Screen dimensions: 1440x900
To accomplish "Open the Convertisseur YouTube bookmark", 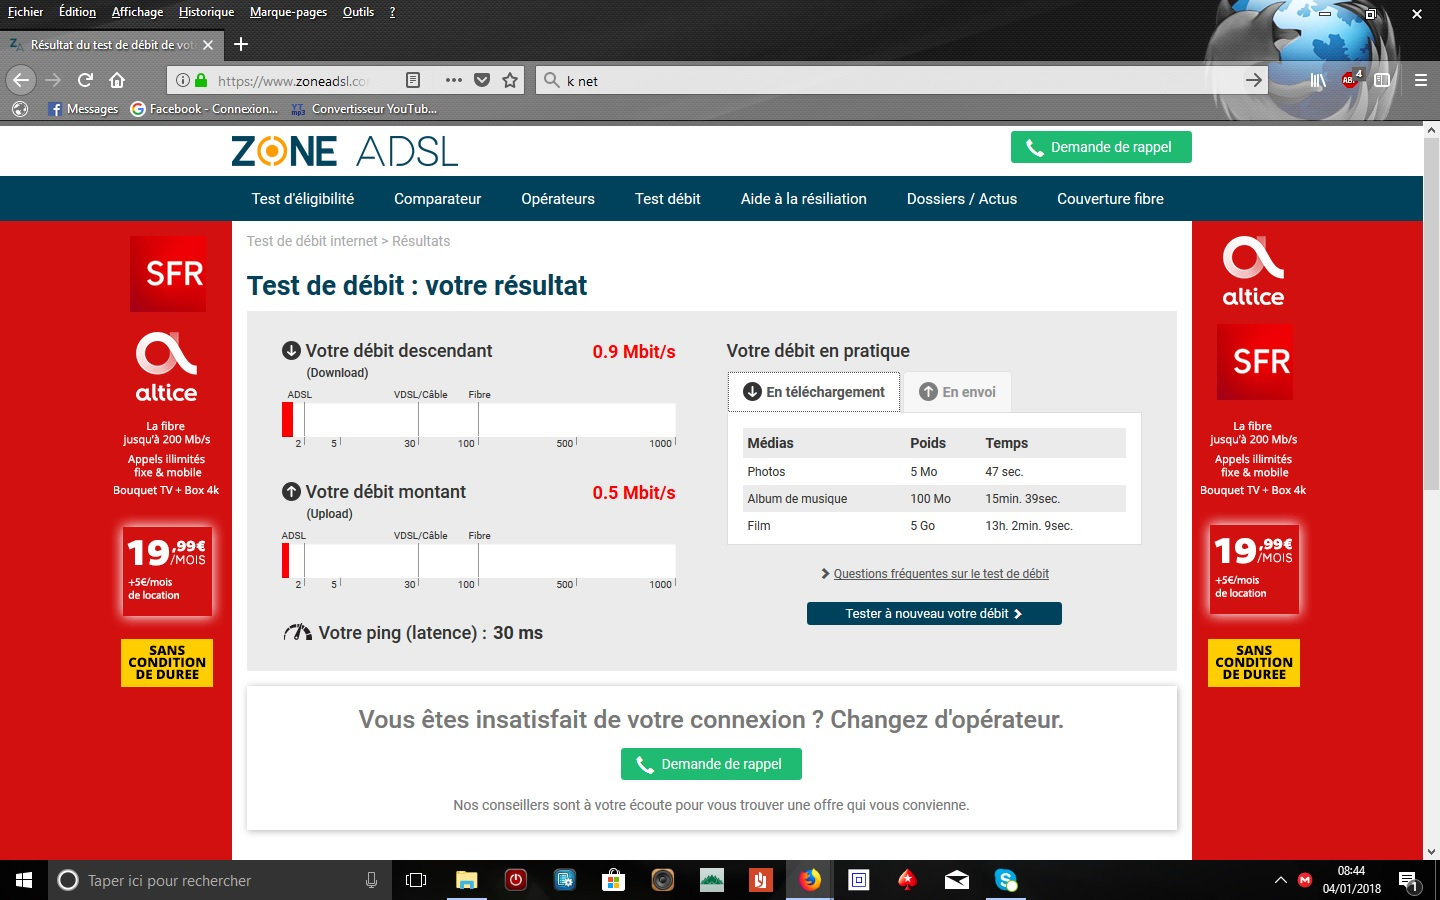I will [x=364, y=109].
